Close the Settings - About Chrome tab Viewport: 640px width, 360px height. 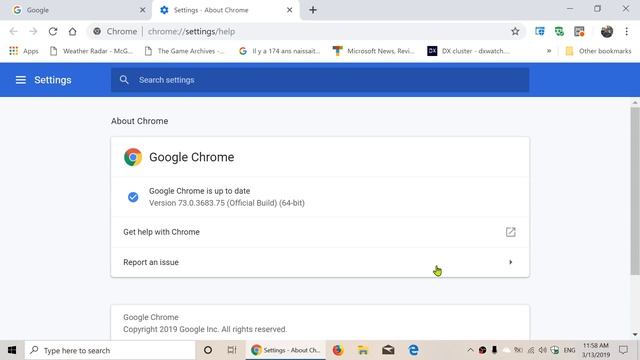289,10
